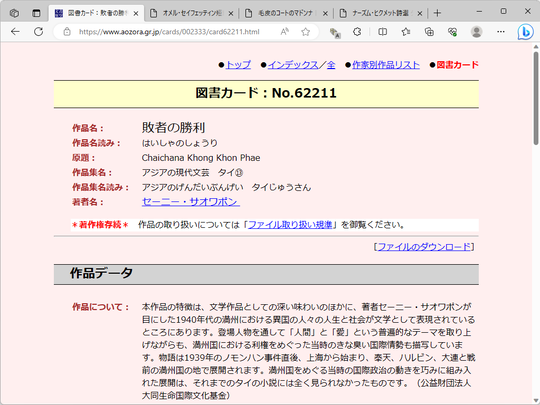Click the 作品について label

100,307
